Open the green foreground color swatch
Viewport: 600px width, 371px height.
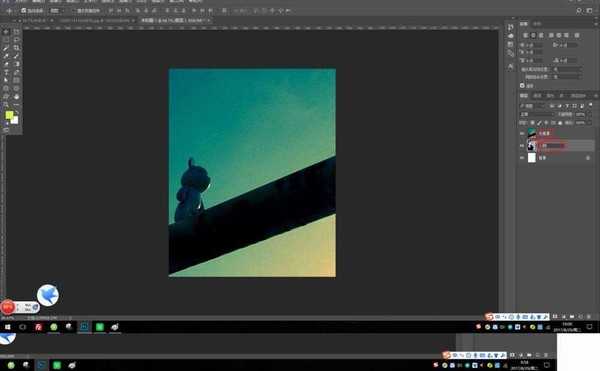pyautogui.click(x=9, y=115)
